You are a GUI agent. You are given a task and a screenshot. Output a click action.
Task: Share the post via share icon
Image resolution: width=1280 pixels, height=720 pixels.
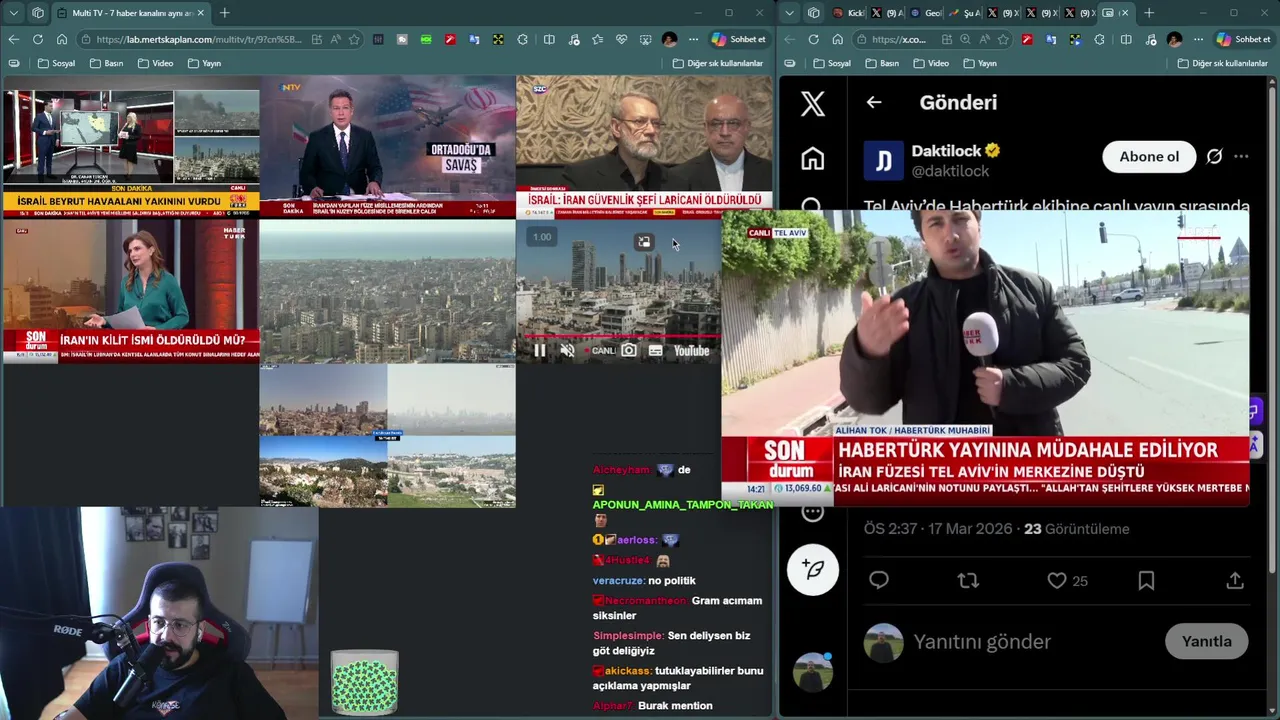coord(1235,580)
